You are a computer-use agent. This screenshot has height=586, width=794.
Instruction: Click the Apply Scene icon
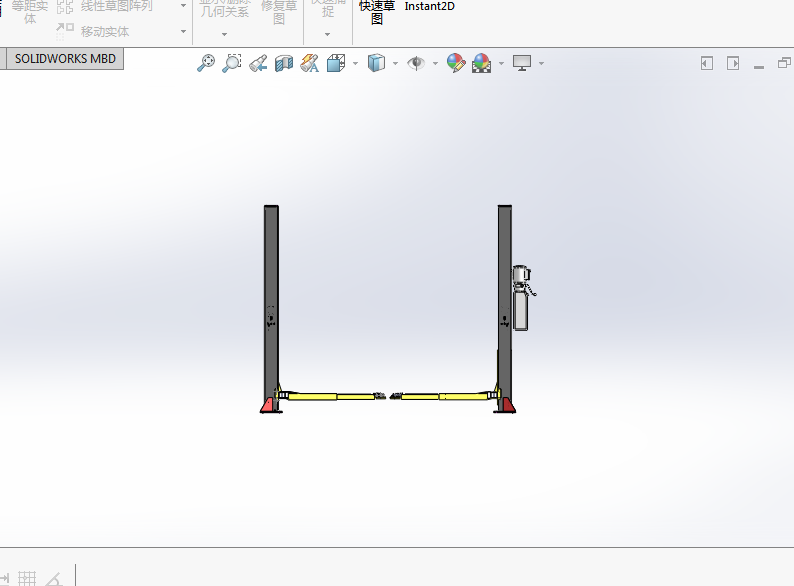[482, 63]
